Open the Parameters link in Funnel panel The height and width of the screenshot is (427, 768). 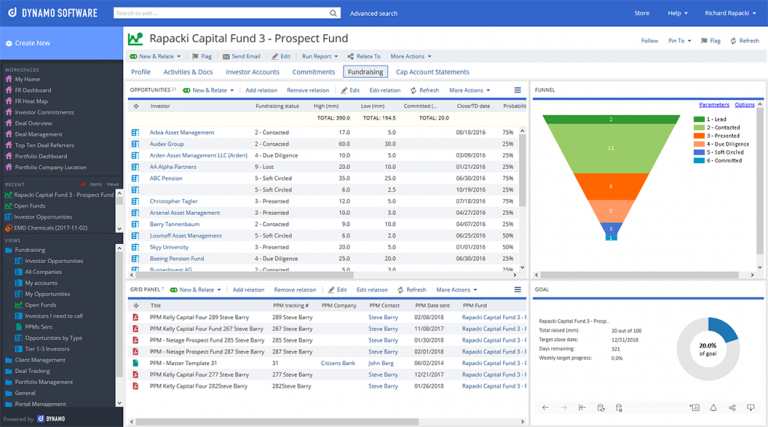pyautogui.click(x=714, y=105)
